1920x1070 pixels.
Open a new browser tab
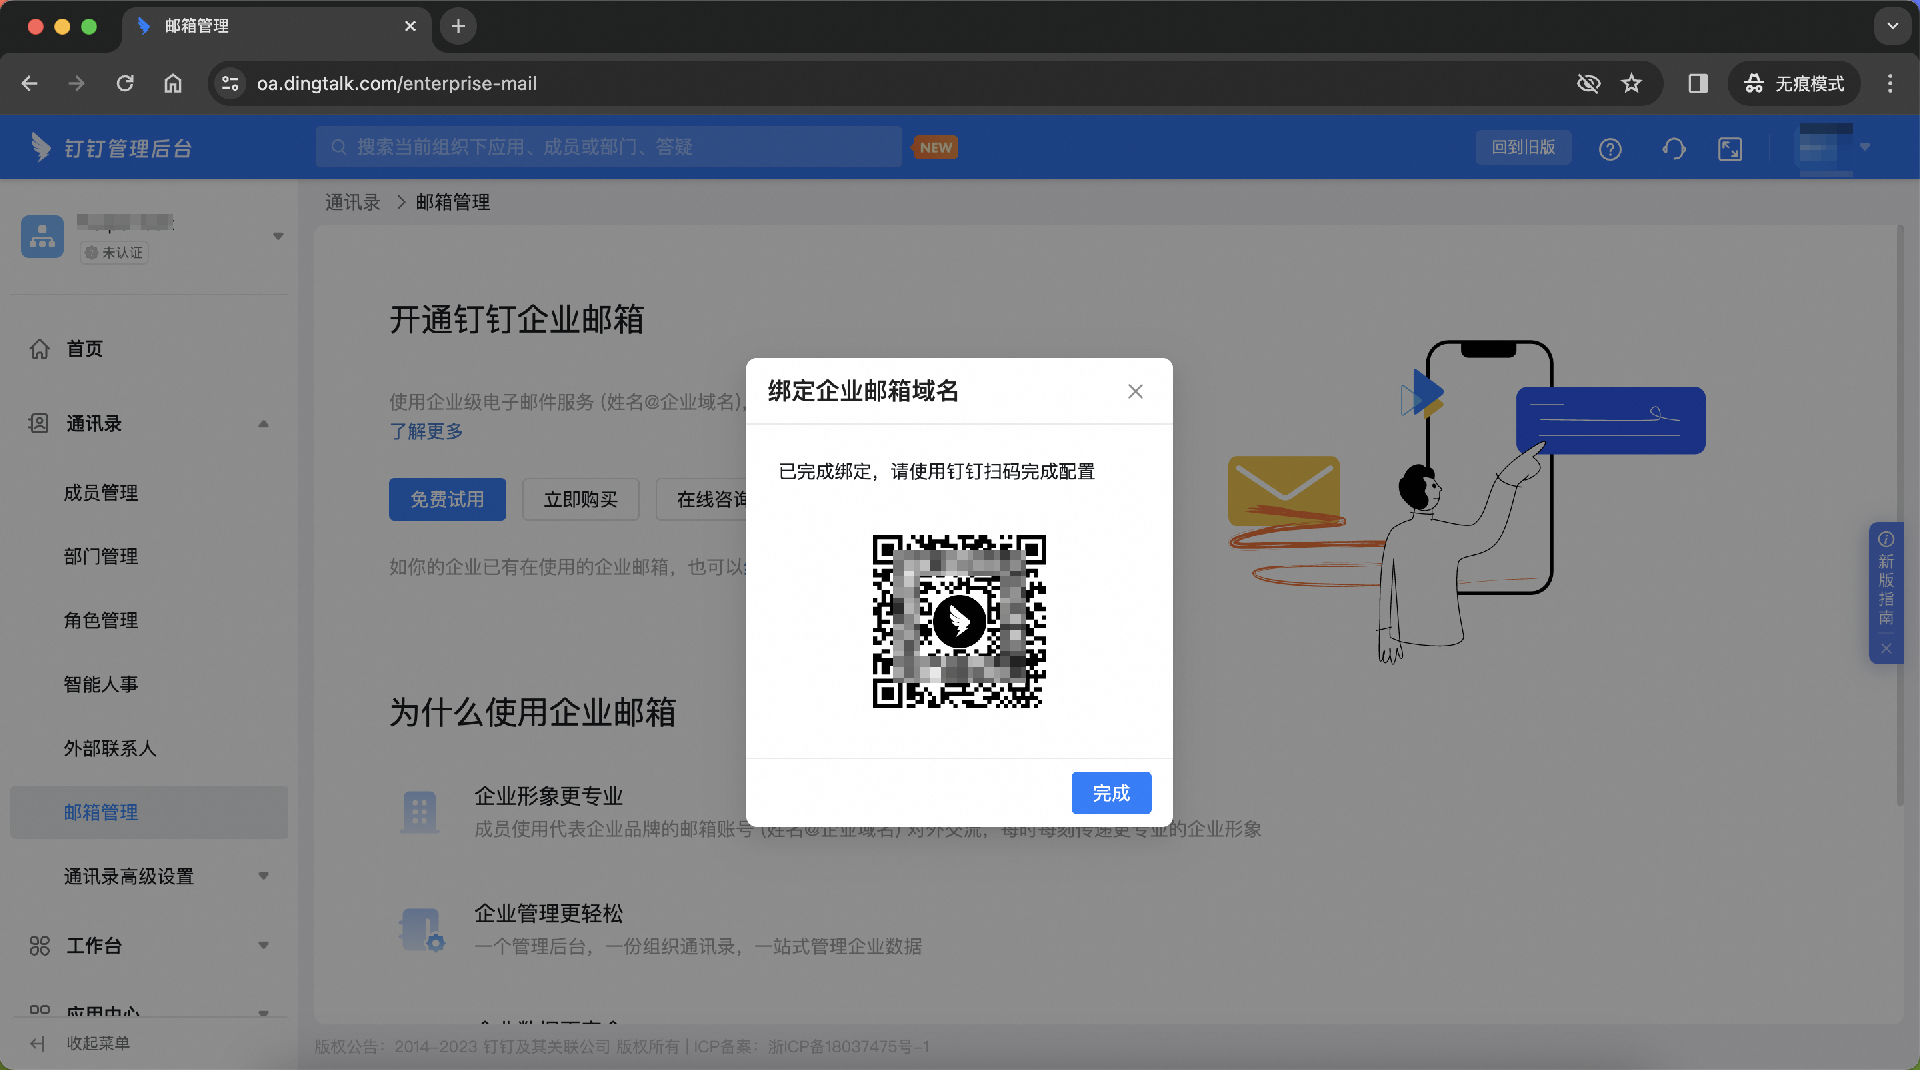(458, 26)
